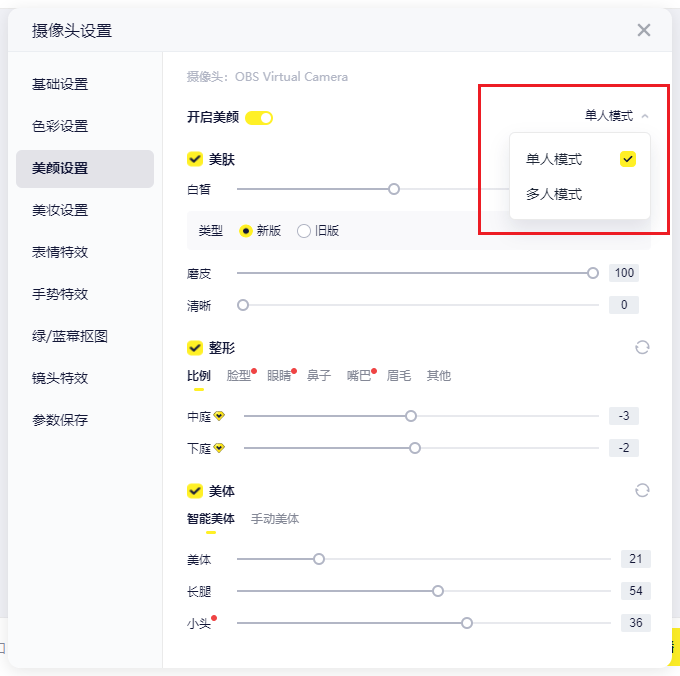Open 参数保存 in the sidebar

click(60, 420)
